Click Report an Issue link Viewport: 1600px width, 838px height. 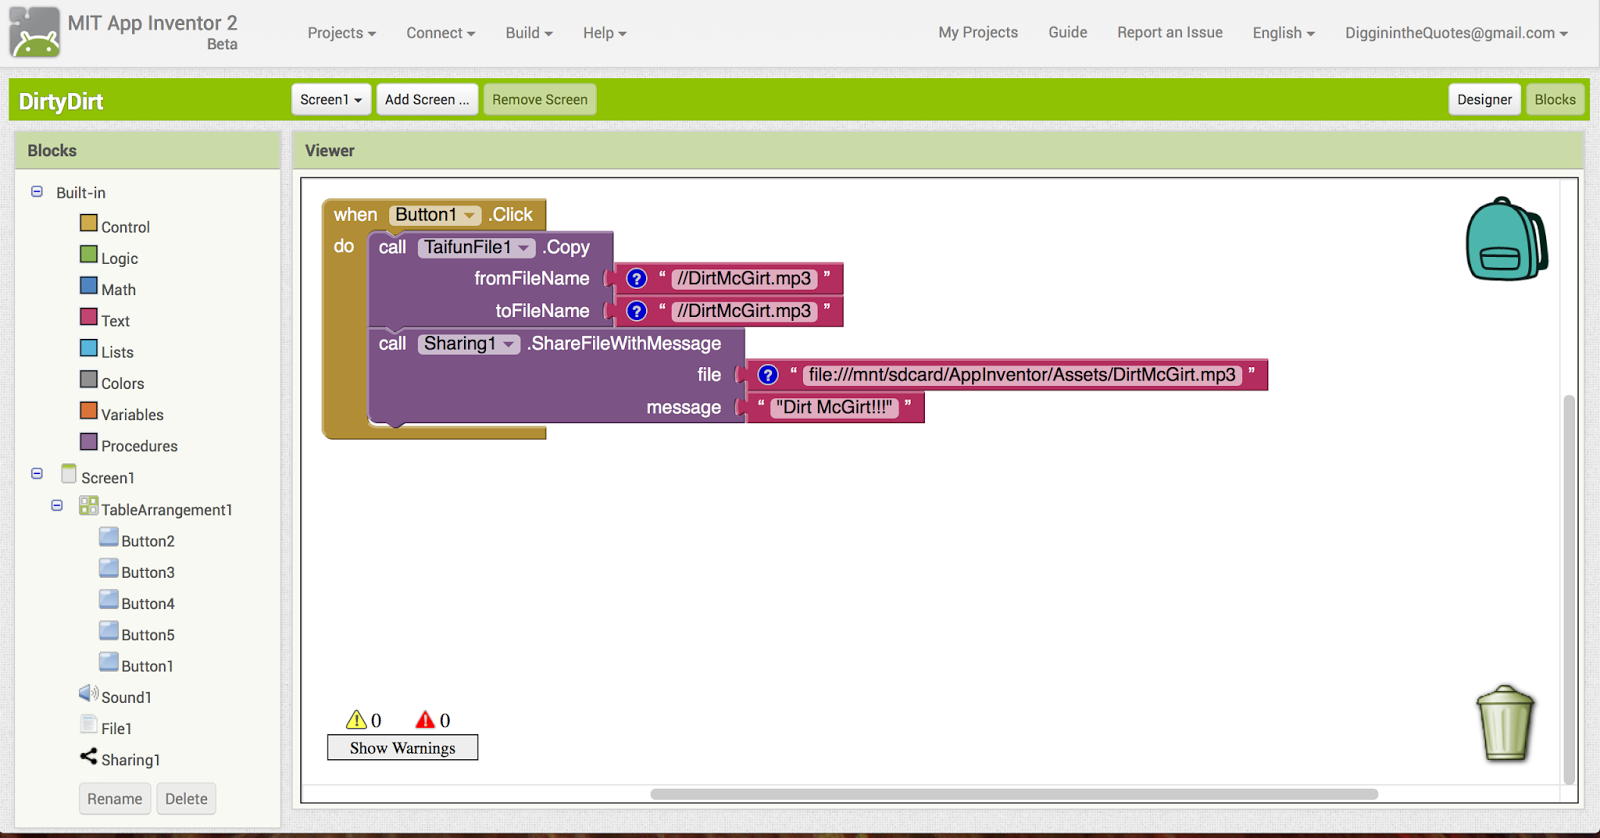click(x=1170, y=32)
